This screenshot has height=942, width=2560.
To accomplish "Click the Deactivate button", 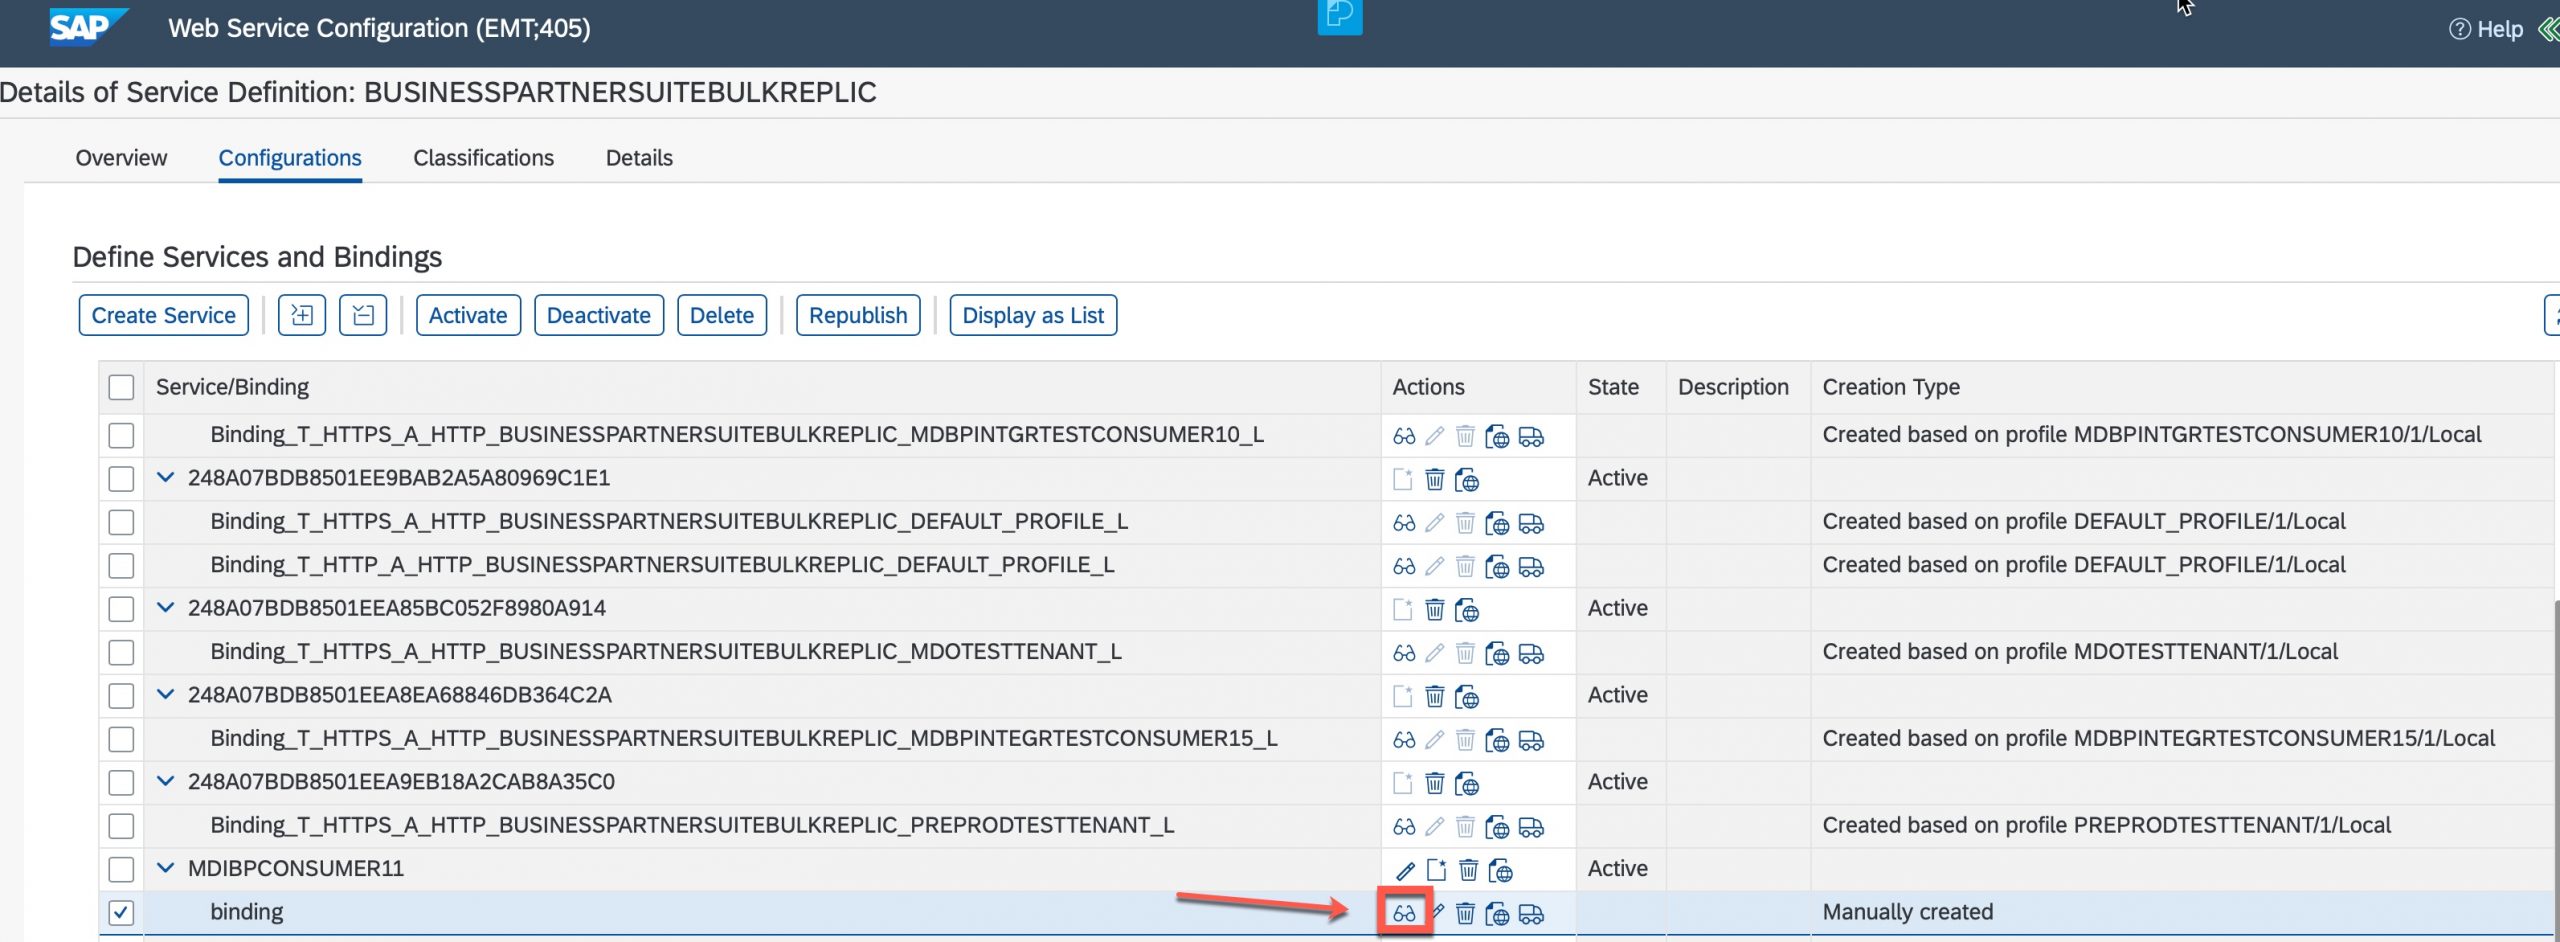I will tap(598, 315).
